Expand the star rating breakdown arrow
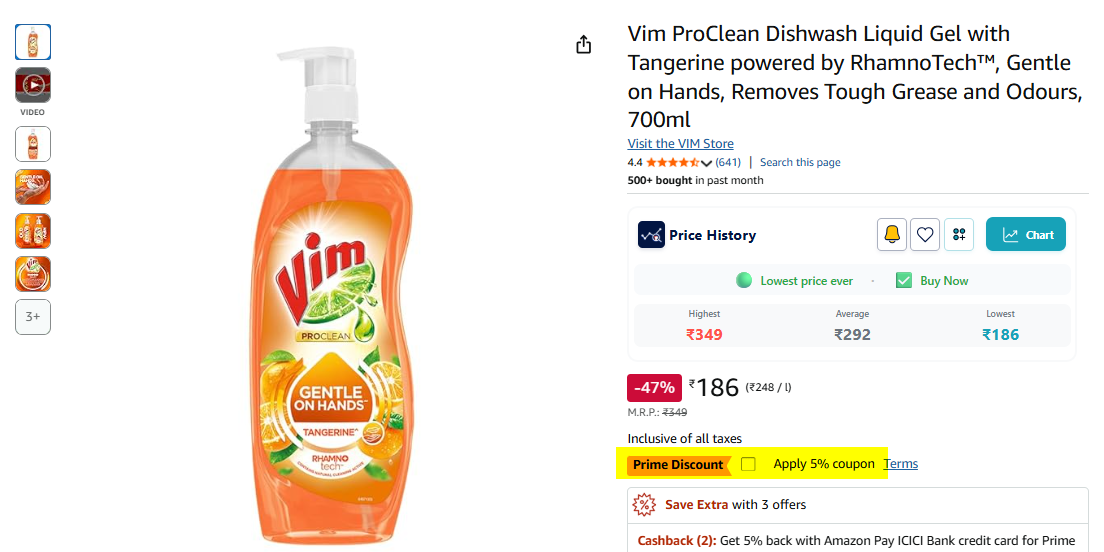 tap(707, 163)
